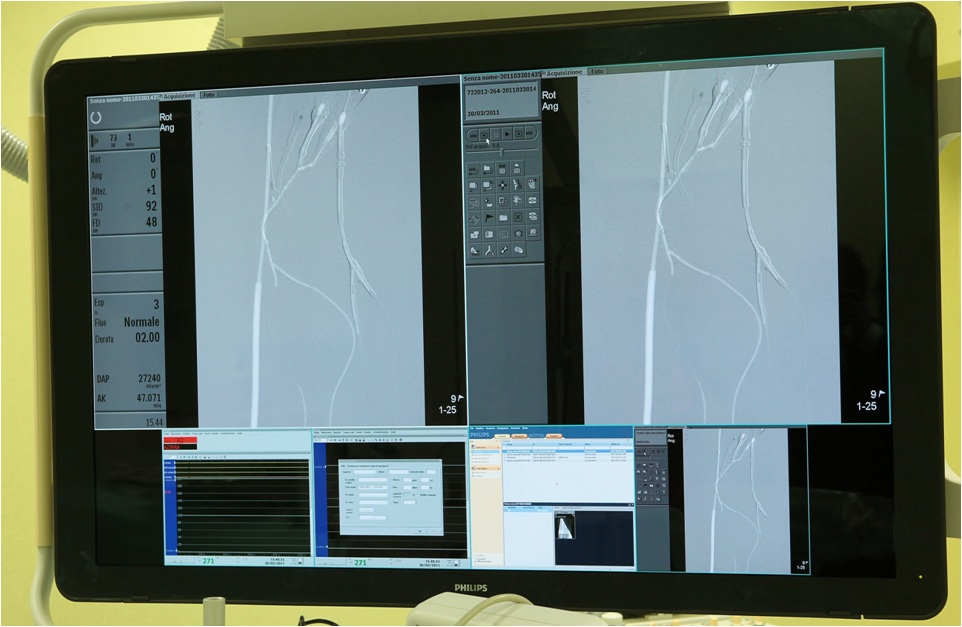
Task: Click the monitor with arrow icon
Action: coord(488,185)
